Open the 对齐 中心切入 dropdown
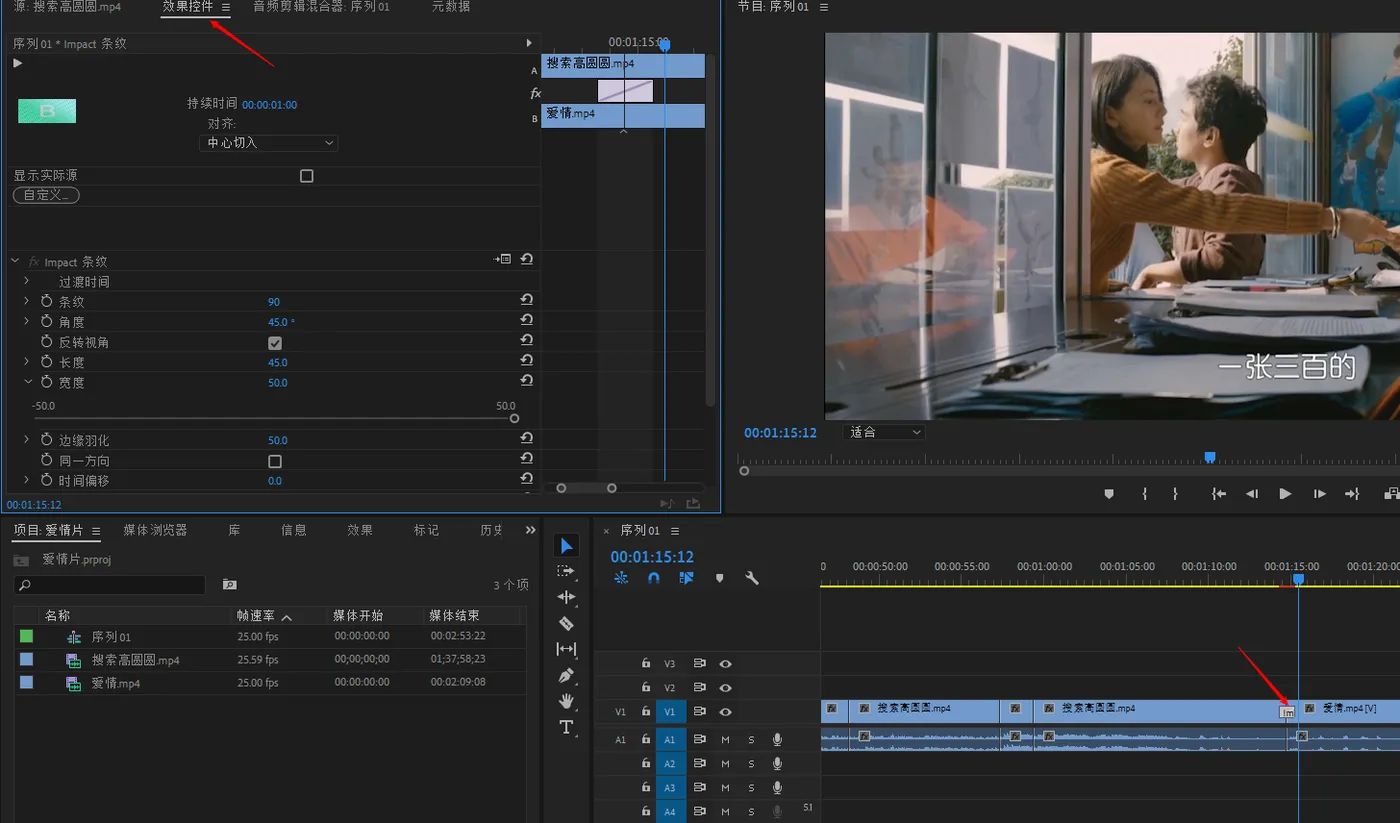The width and height of the screenshot is (1400, 823). tap(269, 143)
